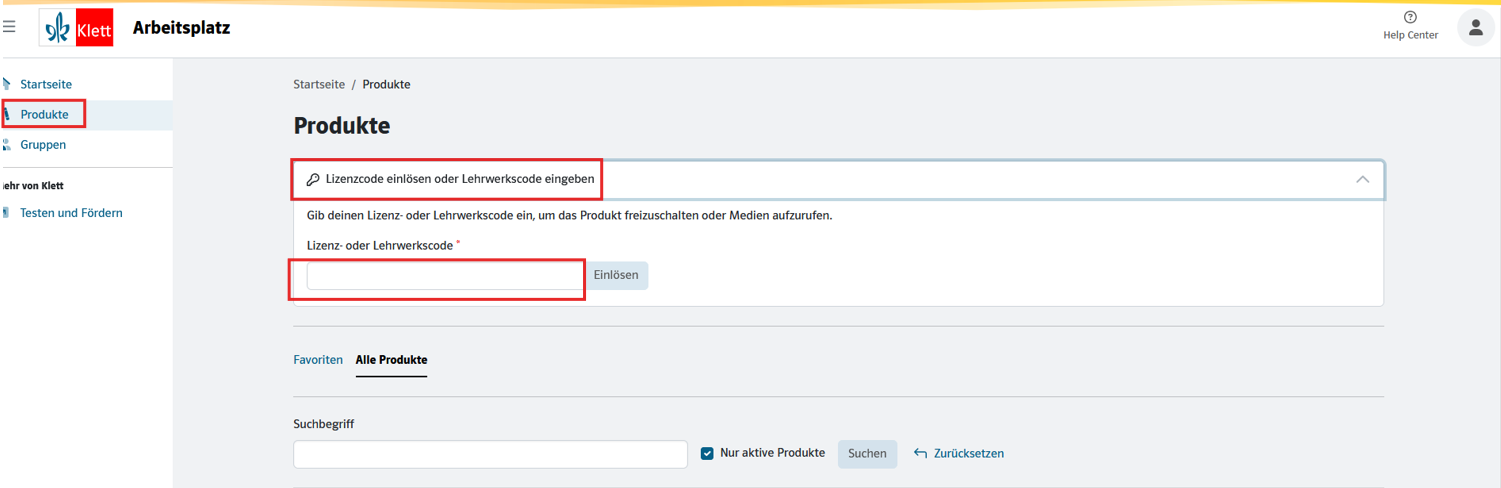Image resolution: width=1501 pixels, height=488 pixels.
Task: Click the Suchen button
Action: click(x=867, y=453)
